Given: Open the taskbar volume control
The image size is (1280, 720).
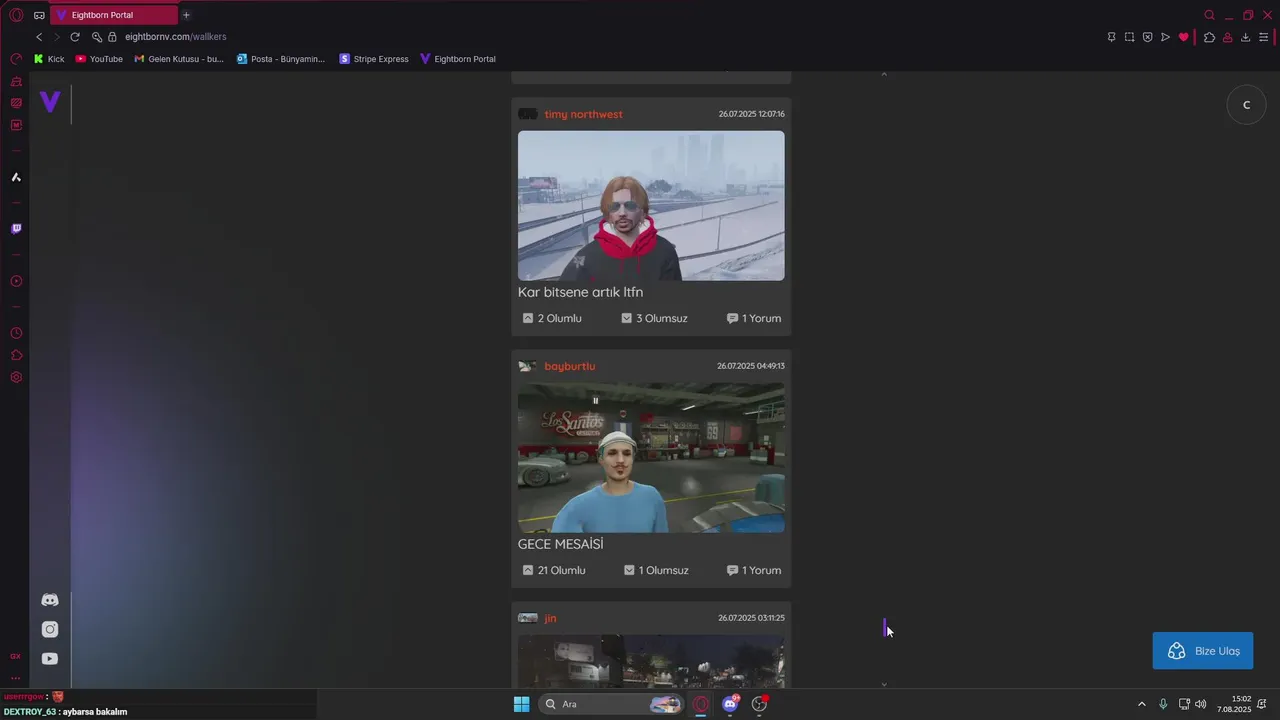Looking at the screenshot, I should tap(1201, 704).
